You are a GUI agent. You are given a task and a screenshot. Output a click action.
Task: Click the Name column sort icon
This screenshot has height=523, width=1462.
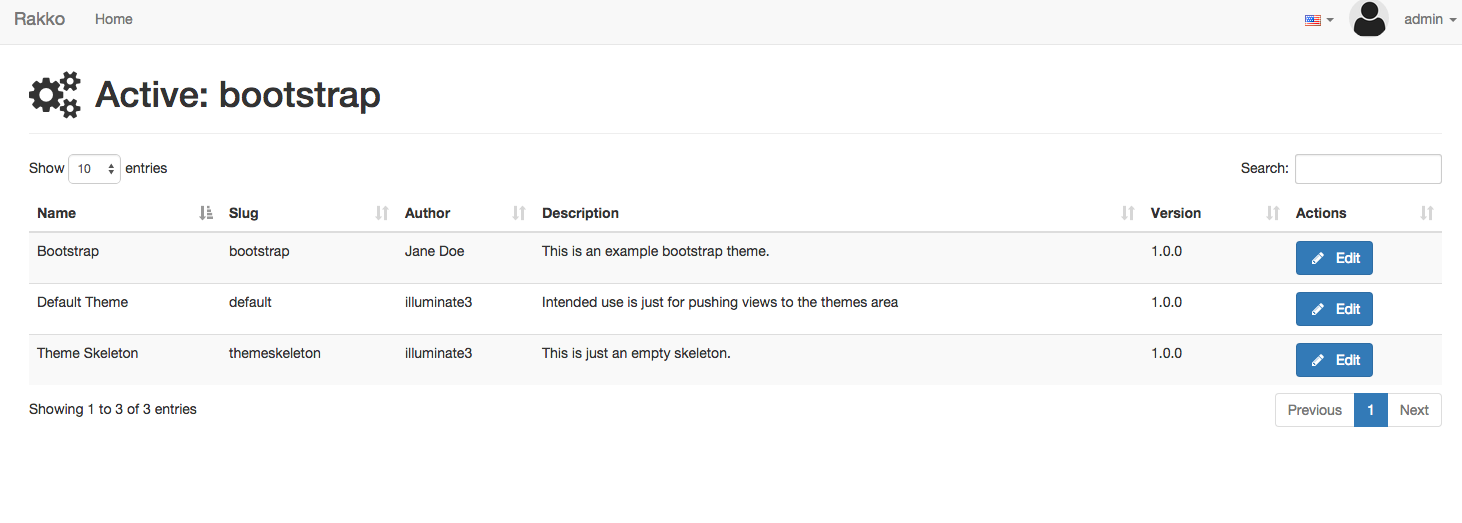pyautogui.click(x=206, y=213)
